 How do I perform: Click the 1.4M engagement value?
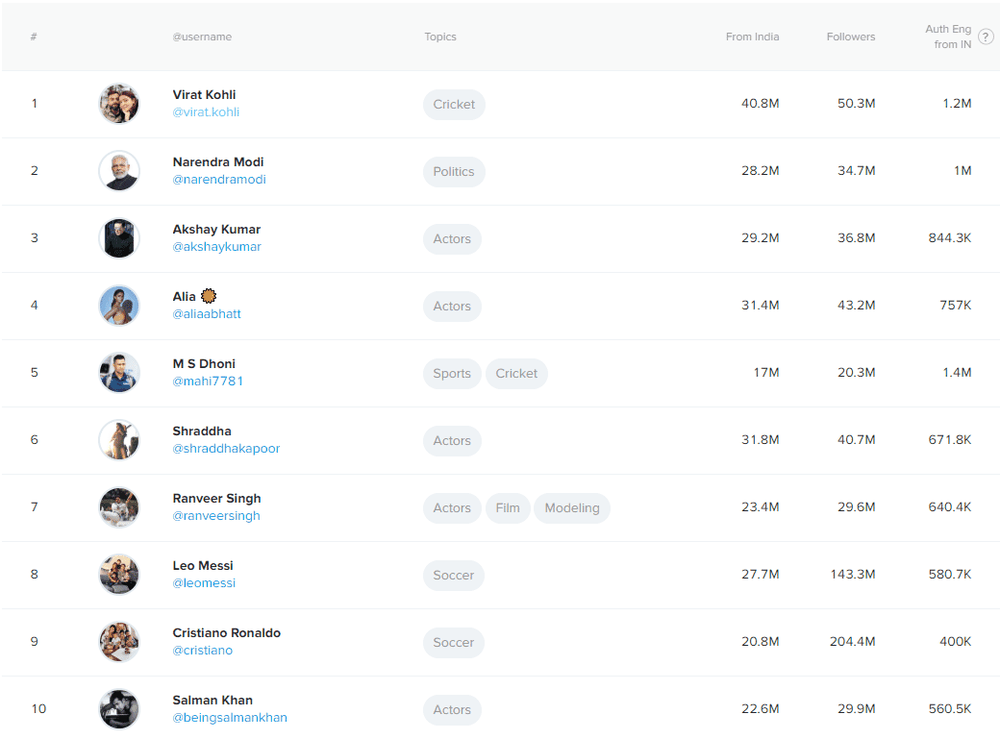tap(957, 373)
